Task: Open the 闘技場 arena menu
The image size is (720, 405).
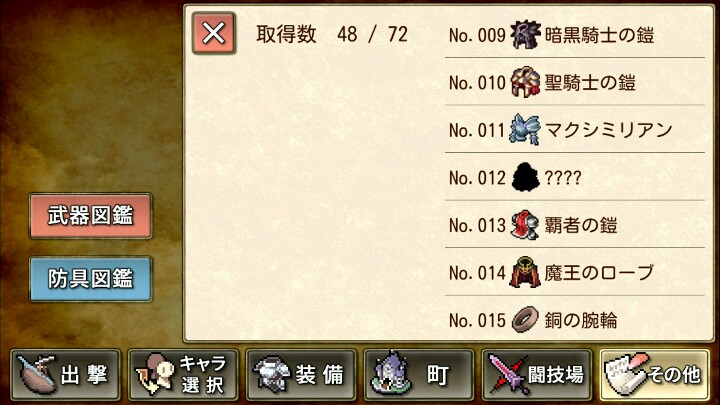Action: click(x=537, y=375)
